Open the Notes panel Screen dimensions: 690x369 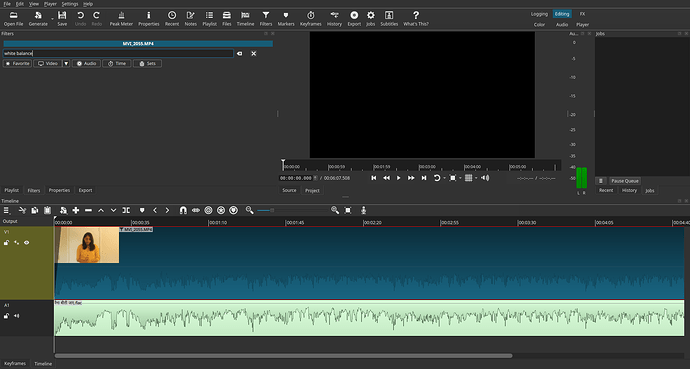(191, 19)
